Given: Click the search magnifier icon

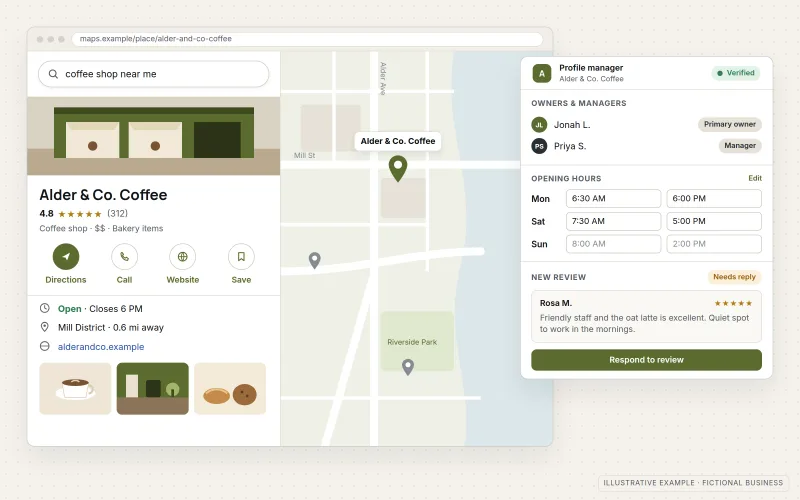Looking at the screenshot, I should coord(53,74).
